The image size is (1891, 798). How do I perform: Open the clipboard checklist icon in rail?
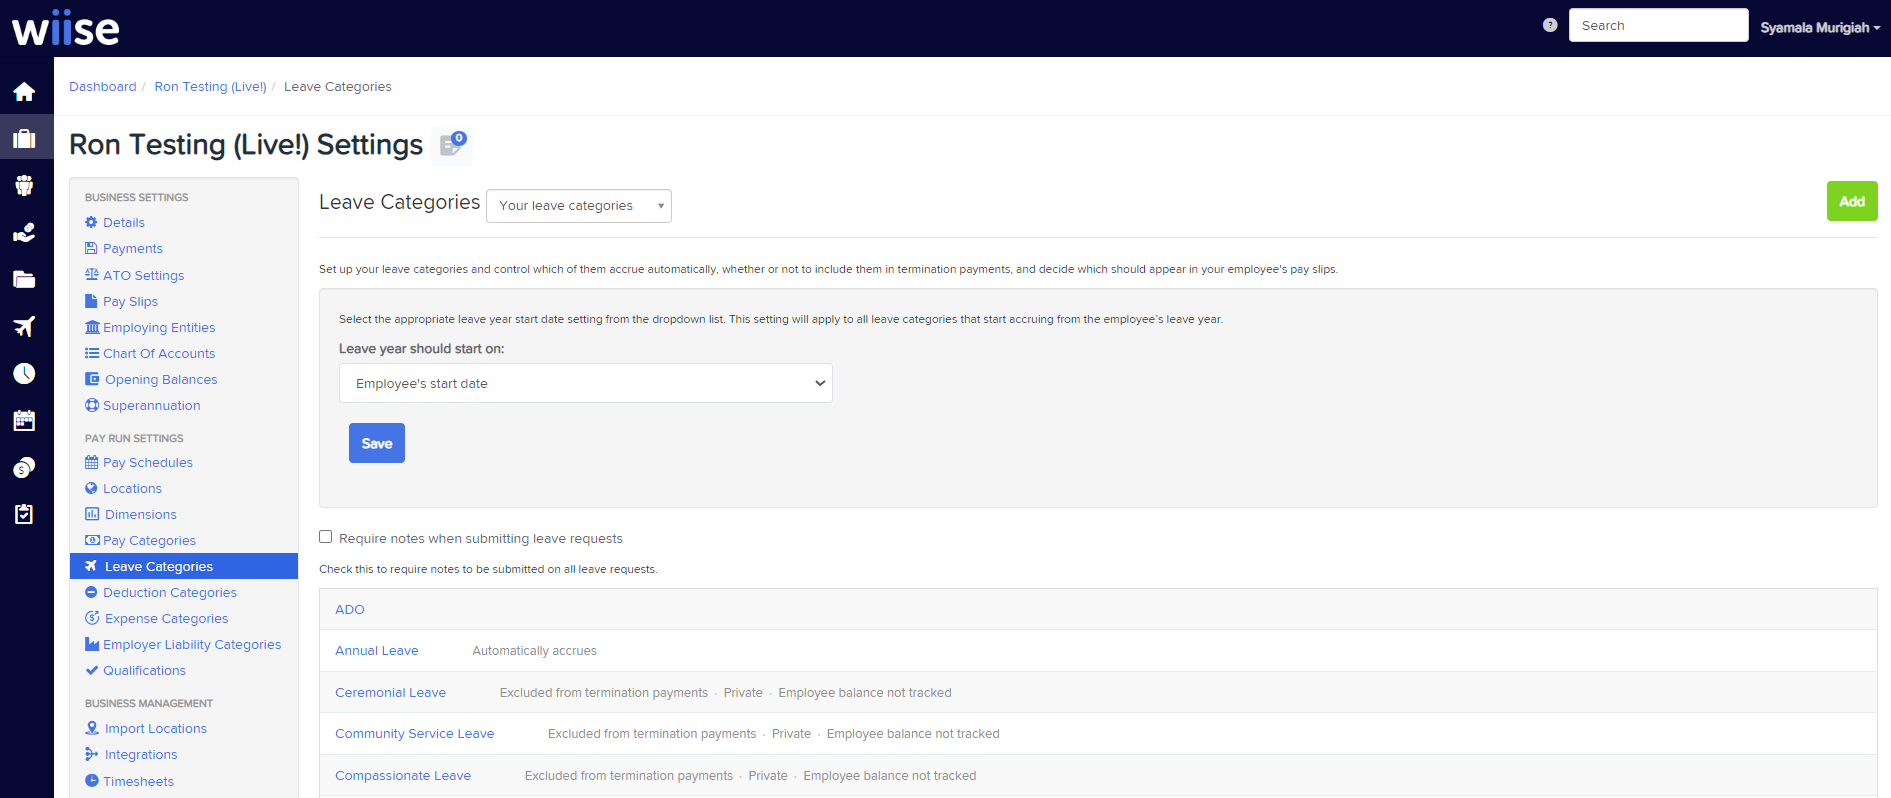click(x=24, y=514)
